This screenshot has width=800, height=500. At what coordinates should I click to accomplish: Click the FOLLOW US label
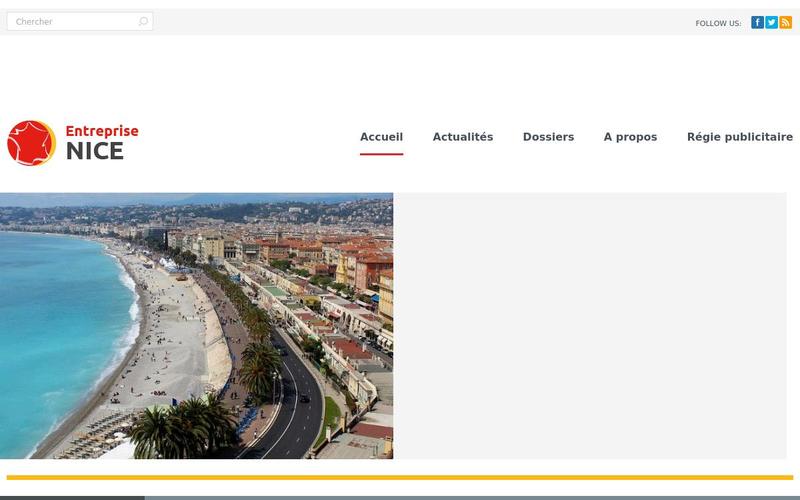718,23
